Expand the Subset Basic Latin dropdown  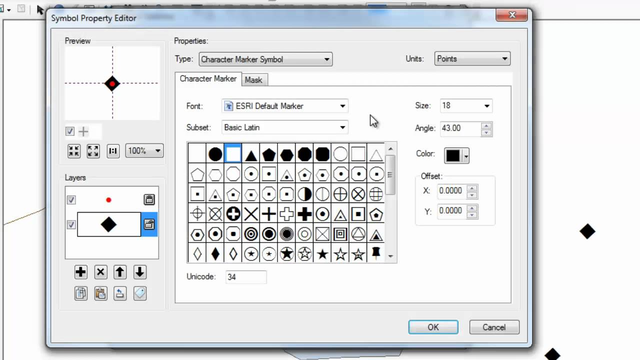coord(285,128)
